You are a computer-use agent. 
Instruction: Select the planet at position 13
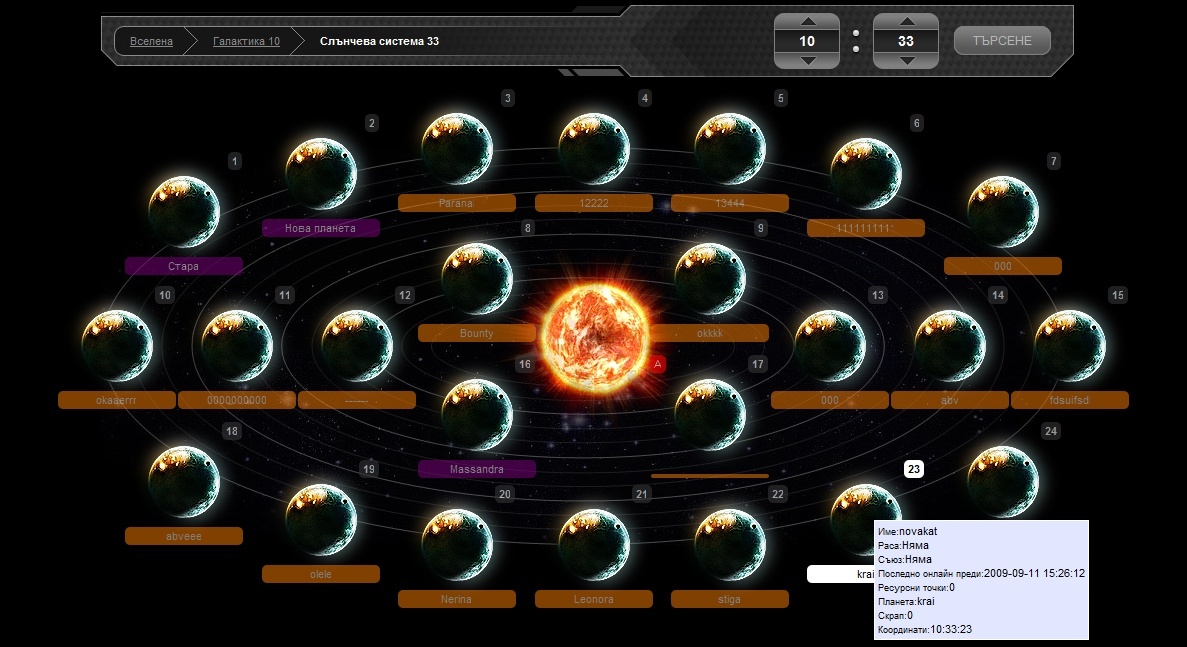(x=830, y=346)
